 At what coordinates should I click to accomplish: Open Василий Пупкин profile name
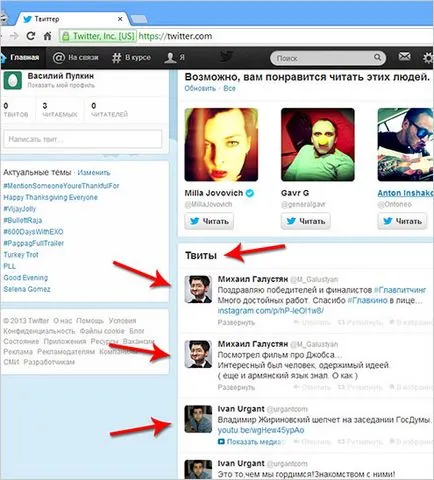coord(60,76)
